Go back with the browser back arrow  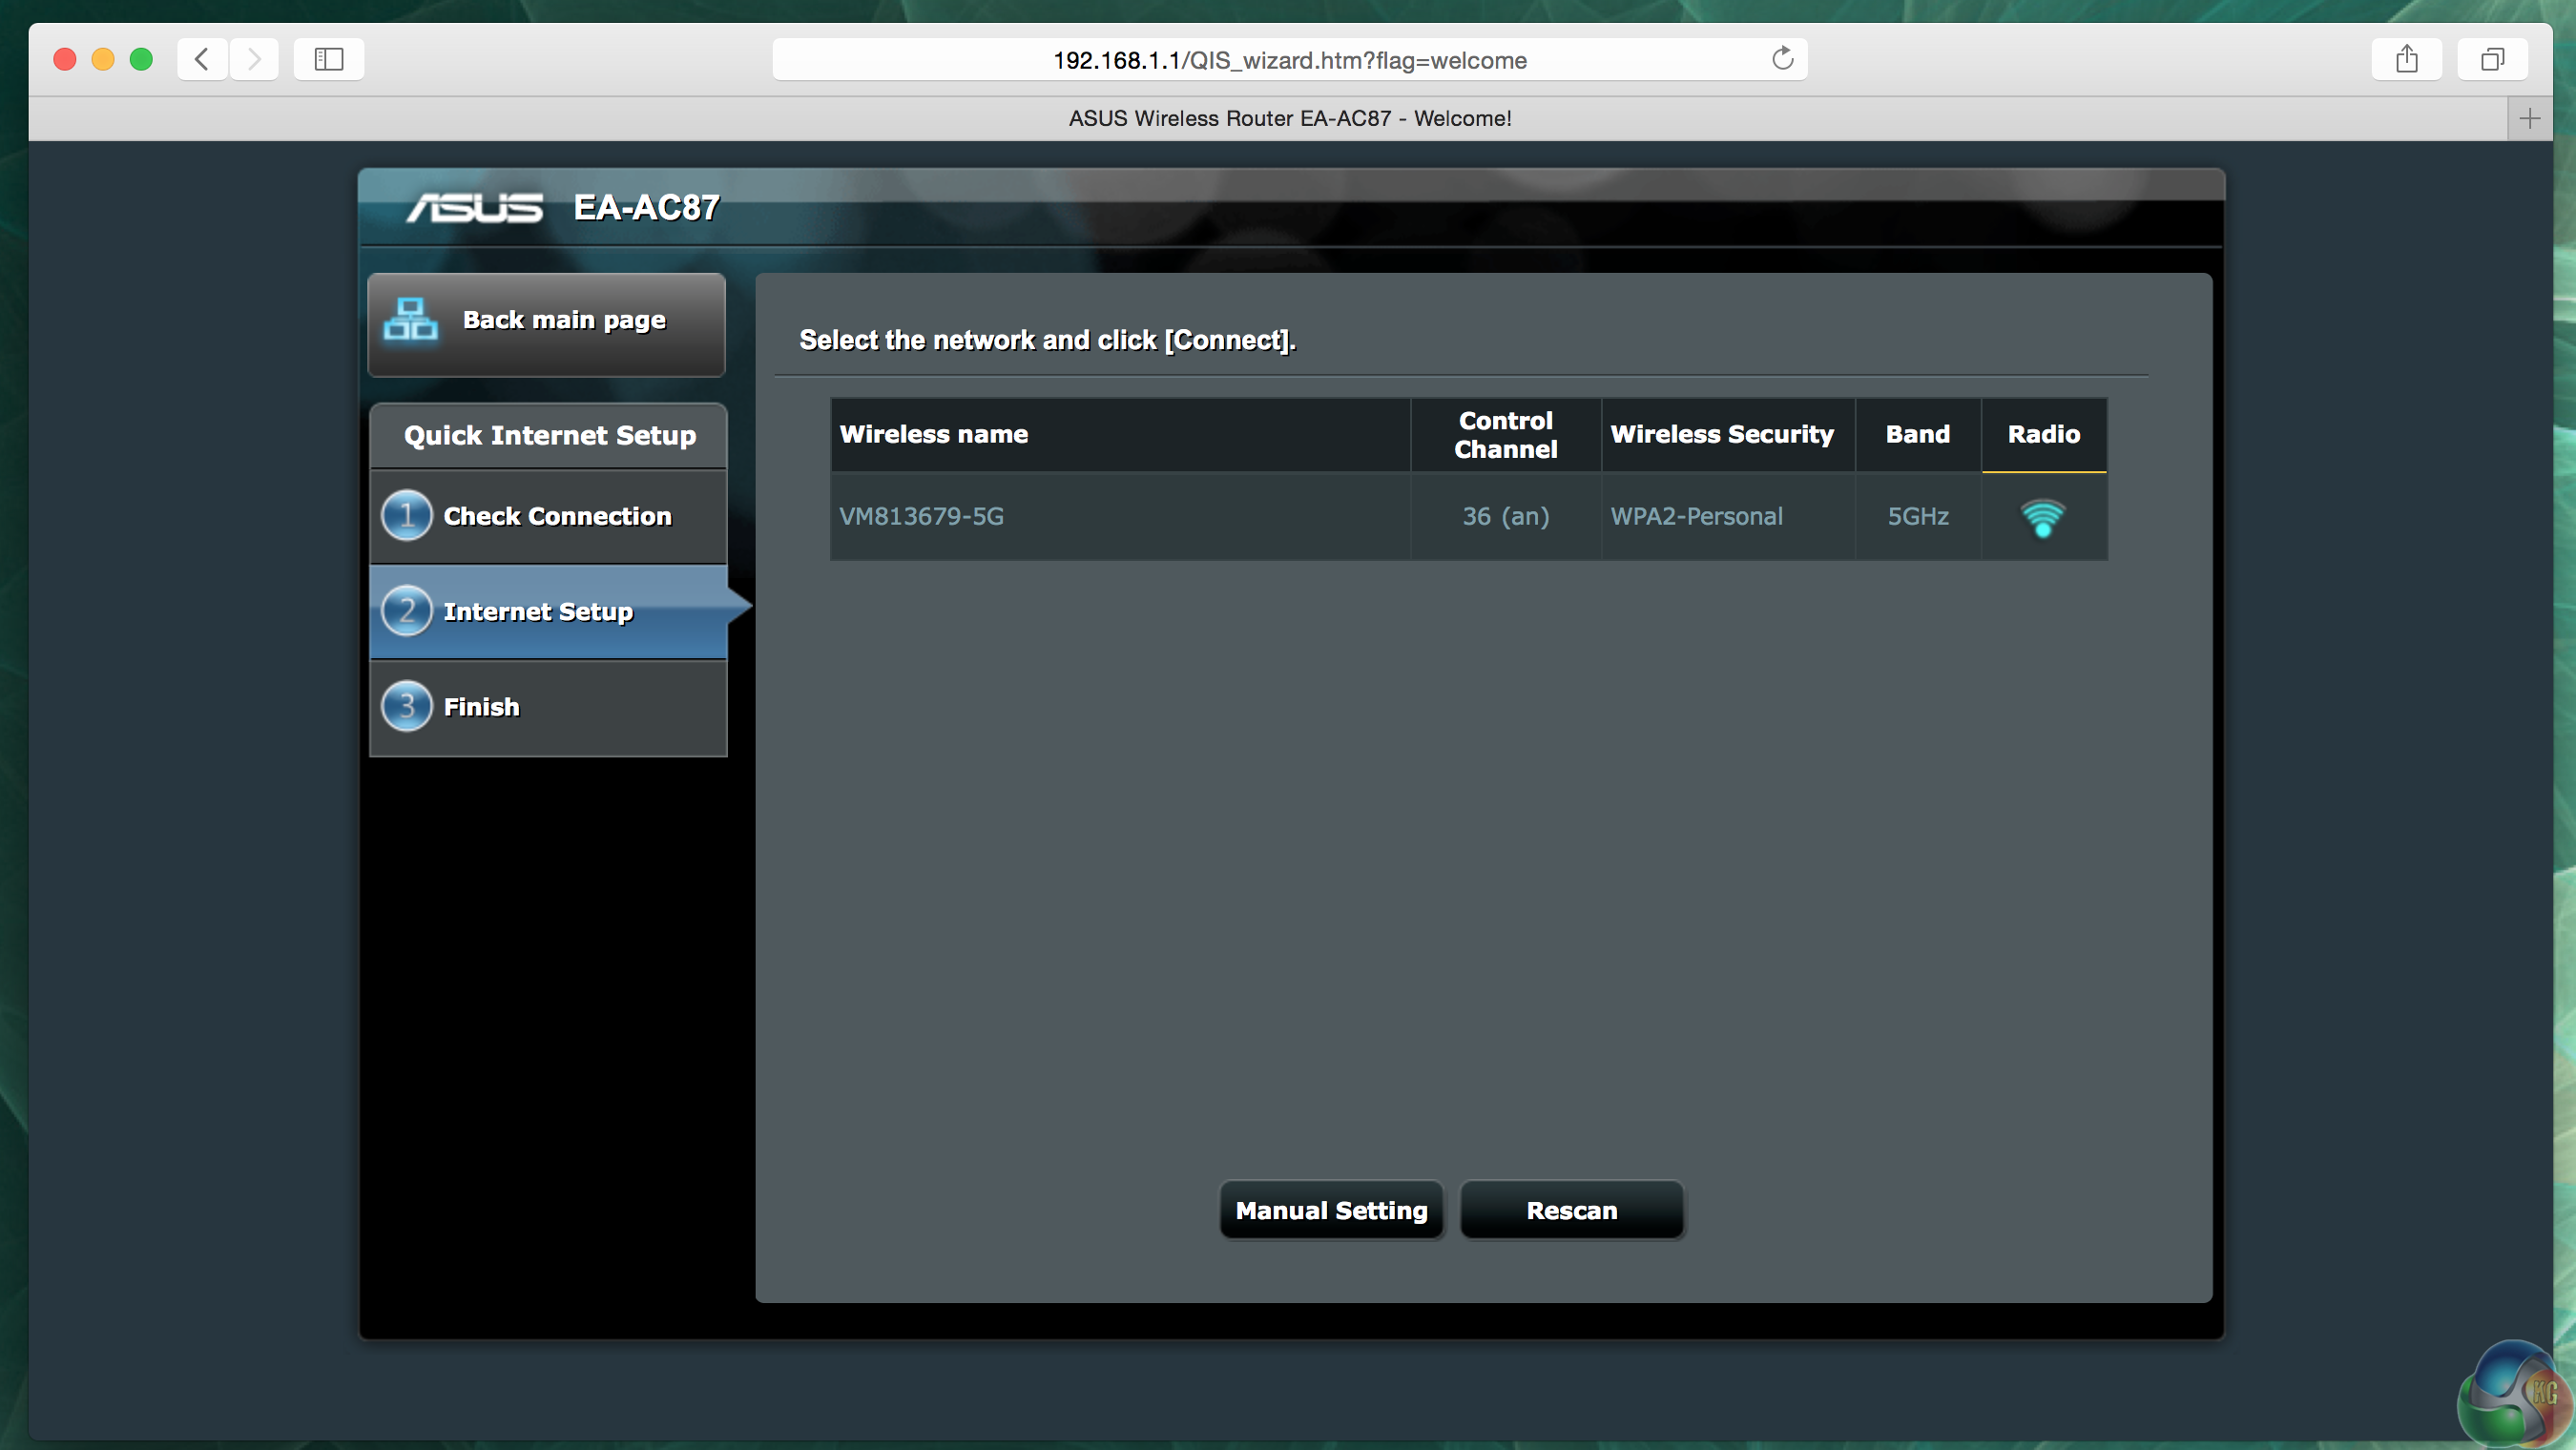pos(202,59)
